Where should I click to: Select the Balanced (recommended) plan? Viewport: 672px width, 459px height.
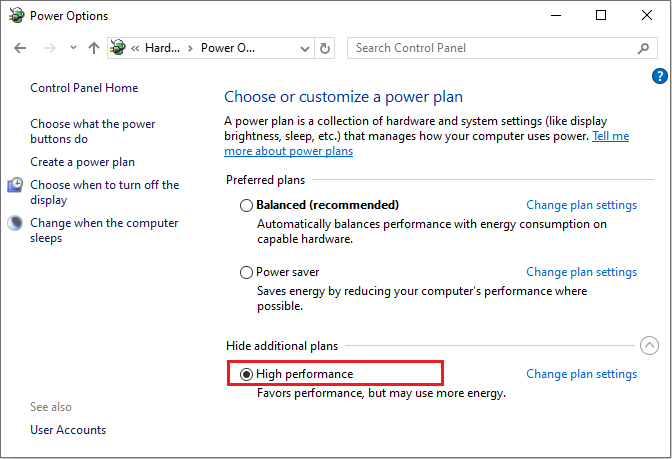pos(246,205)
